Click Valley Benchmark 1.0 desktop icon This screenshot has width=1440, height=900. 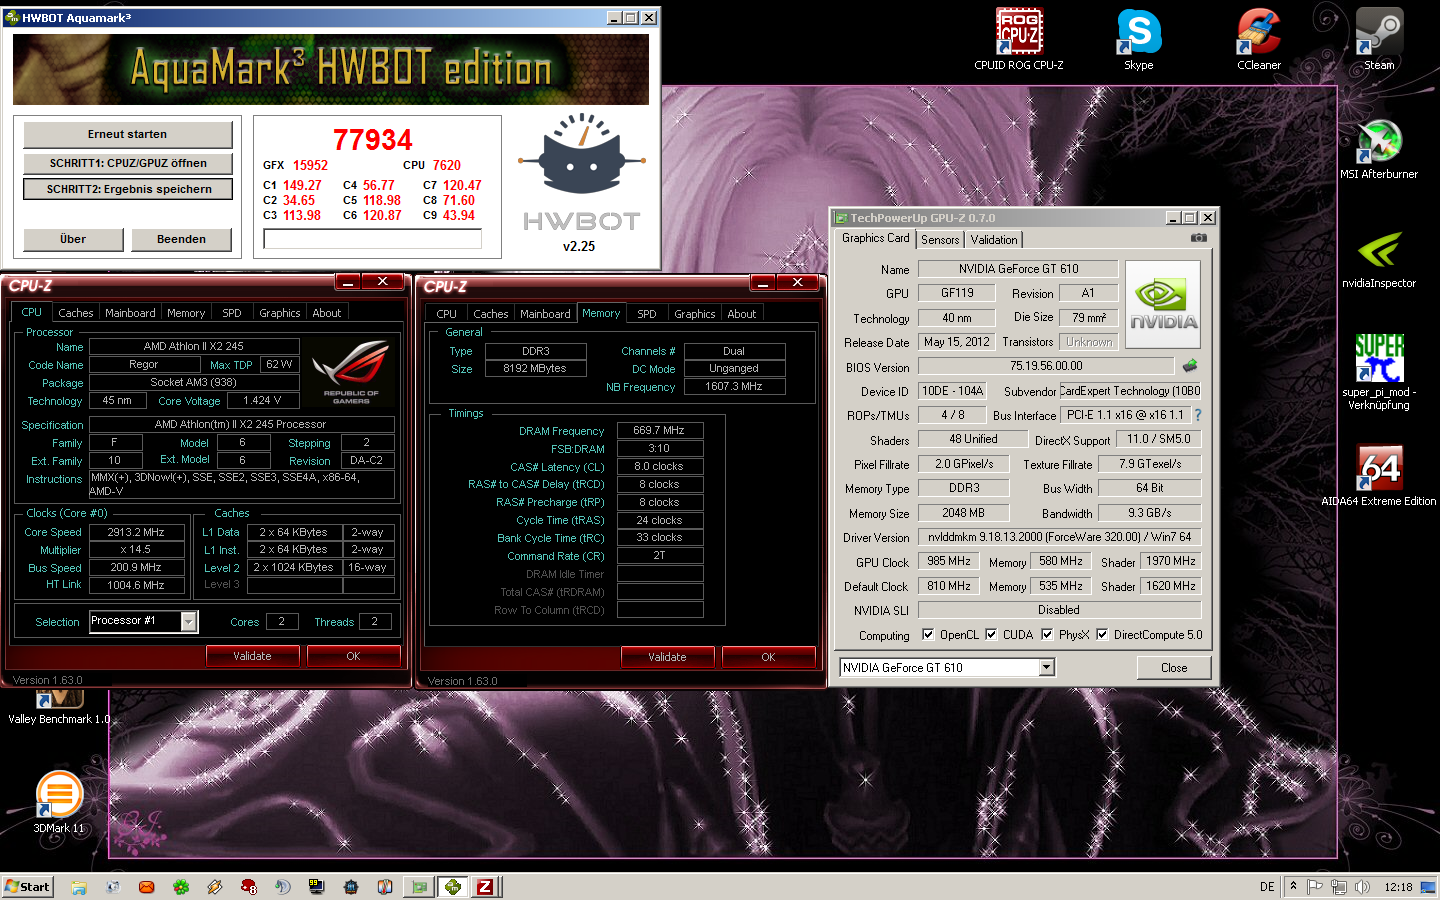click(59, 706)
